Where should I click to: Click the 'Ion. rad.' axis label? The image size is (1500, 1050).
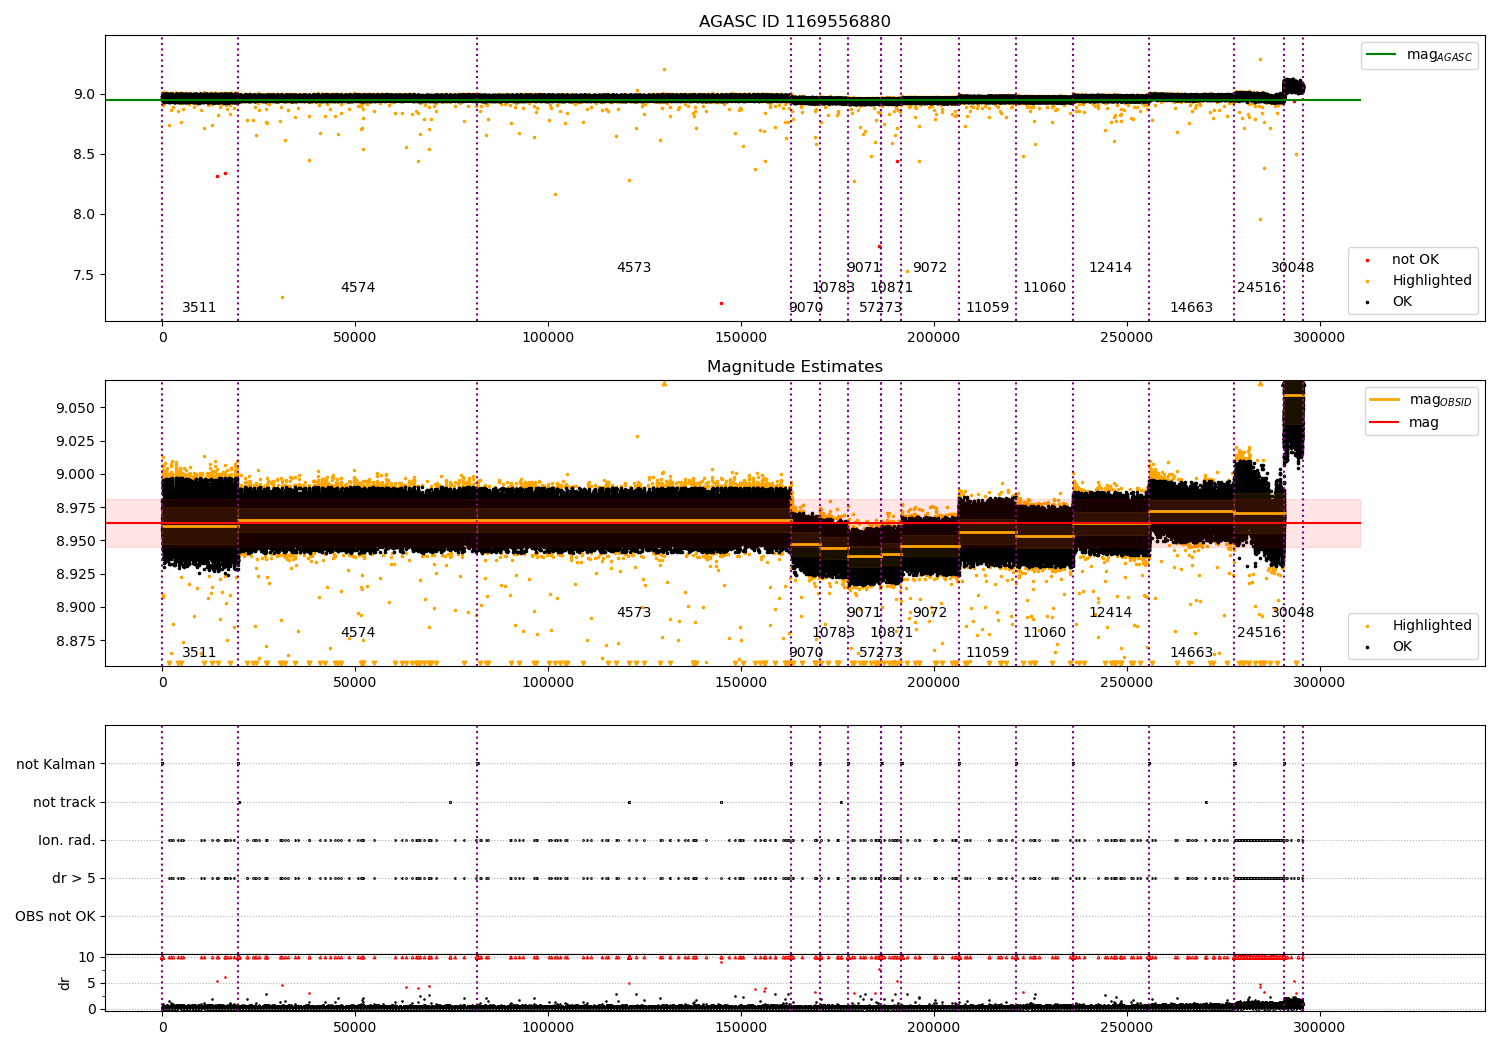point(67,841)
